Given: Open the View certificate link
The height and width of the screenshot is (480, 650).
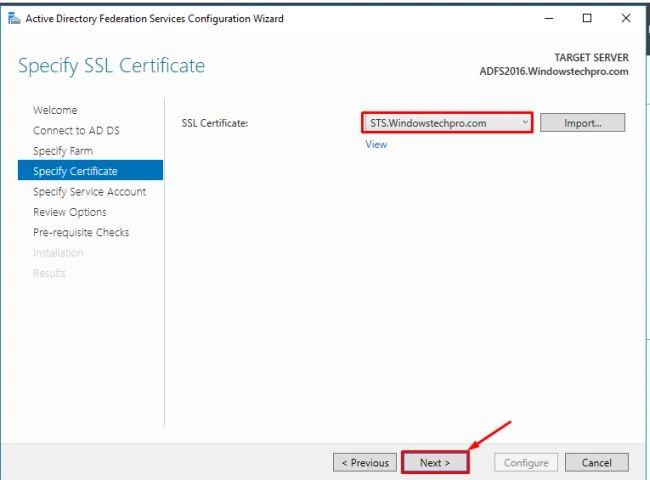Looking at the screenshot, I should click(x=376, y=144).
